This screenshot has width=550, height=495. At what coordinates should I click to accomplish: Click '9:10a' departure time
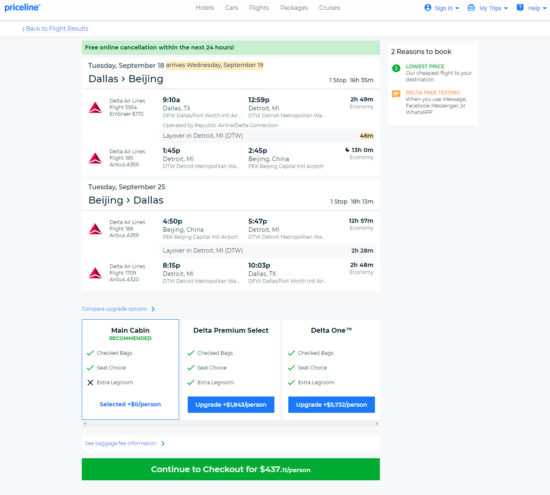171,100
